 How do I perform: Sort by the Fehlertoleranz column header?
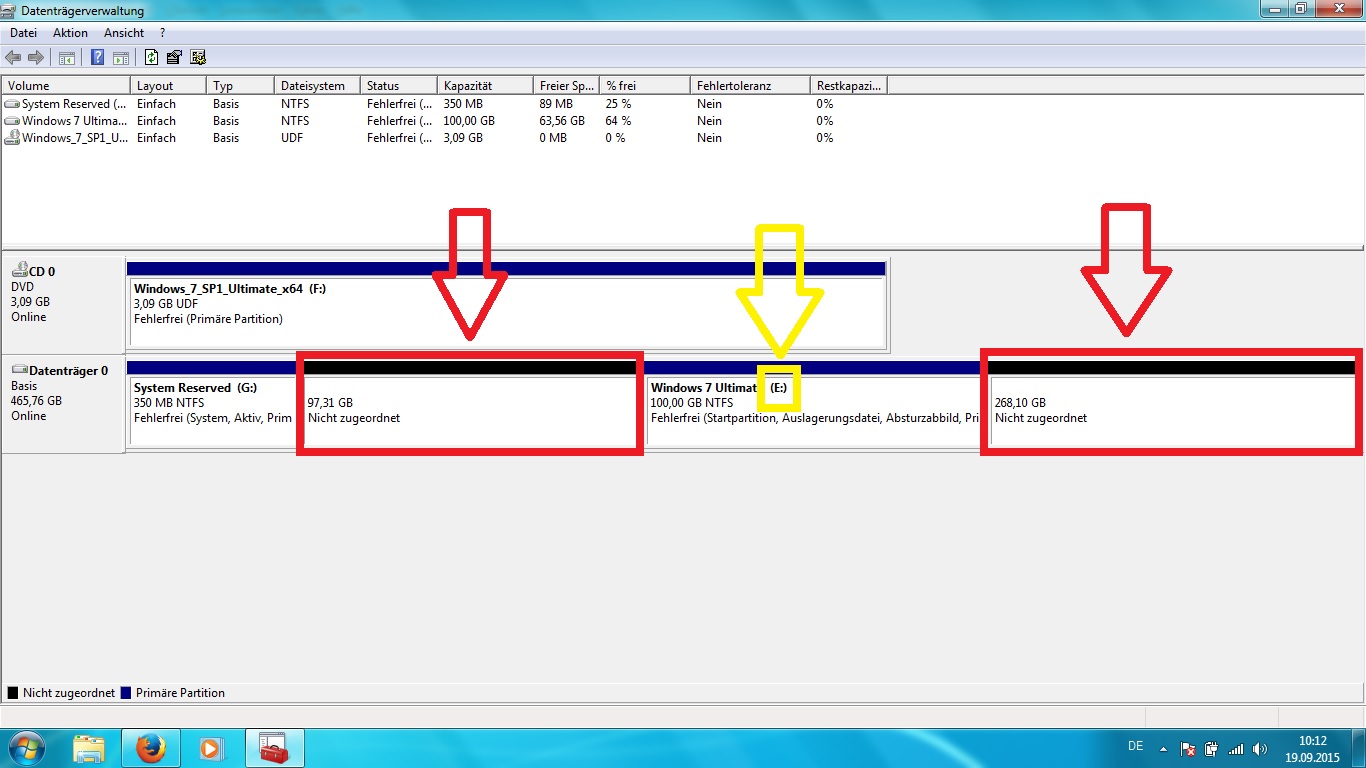pos(750,86)
